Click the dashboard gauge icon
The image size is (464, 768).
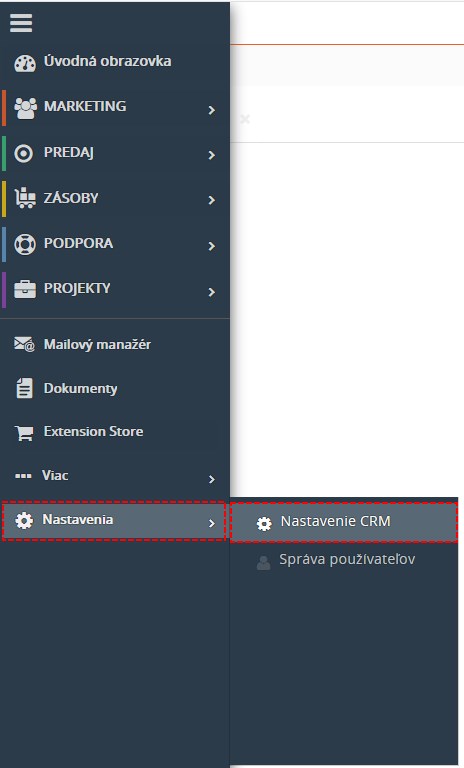[x=24, y=63]
